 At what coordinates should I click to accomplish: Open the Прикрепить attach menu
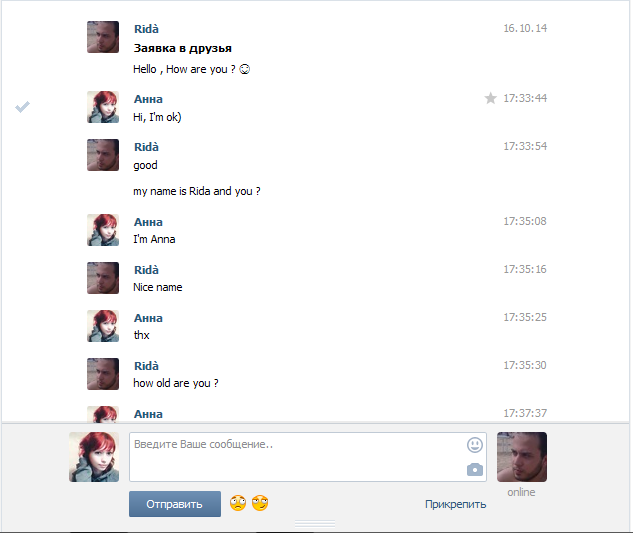[455, 504]
